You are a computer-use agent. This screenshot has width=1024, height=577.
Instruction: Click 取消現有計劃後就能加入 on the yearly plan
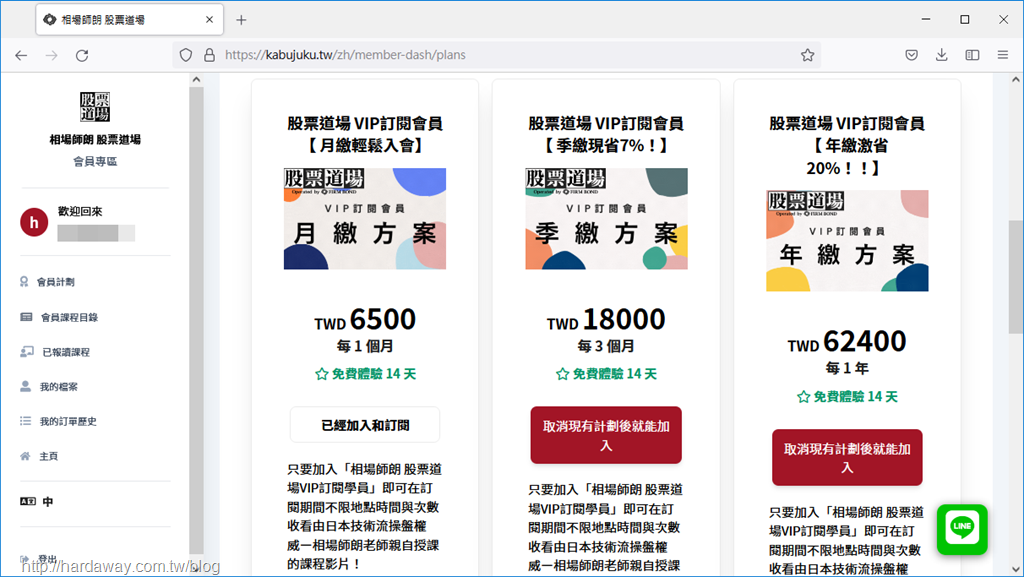pyautogui.click(x=847, y=458)
